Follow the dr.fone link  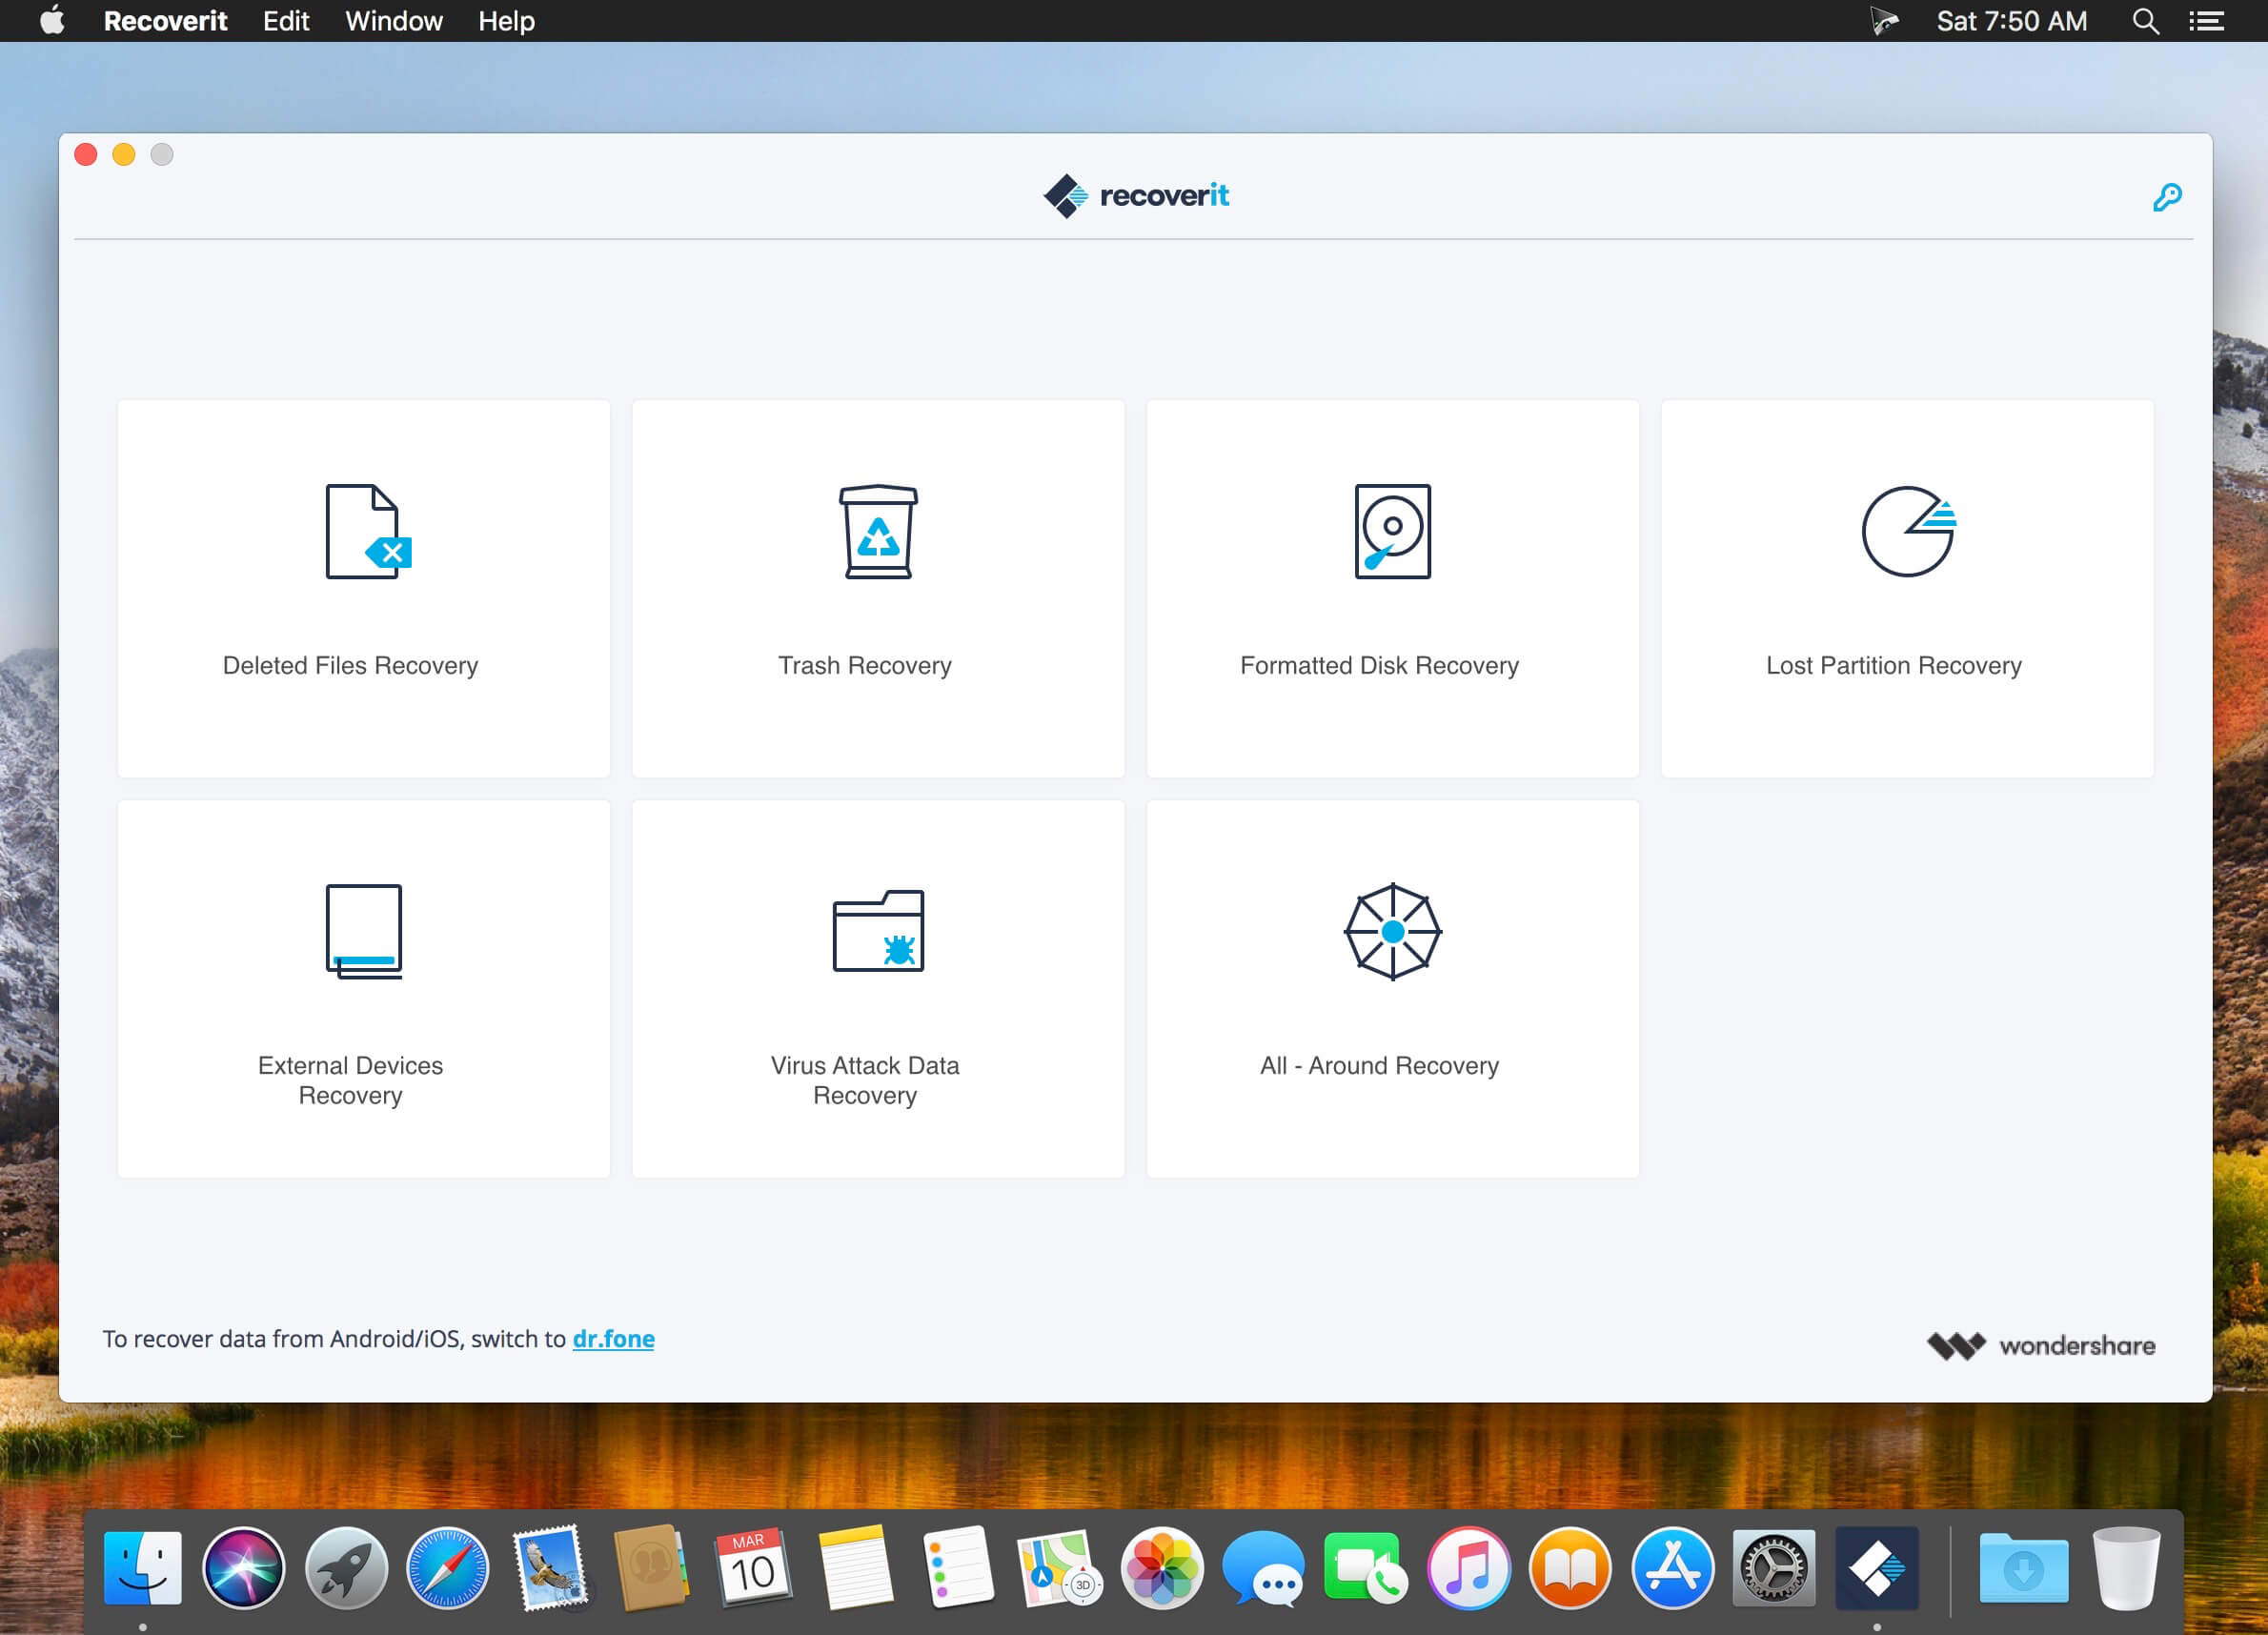click(613, 1338)
